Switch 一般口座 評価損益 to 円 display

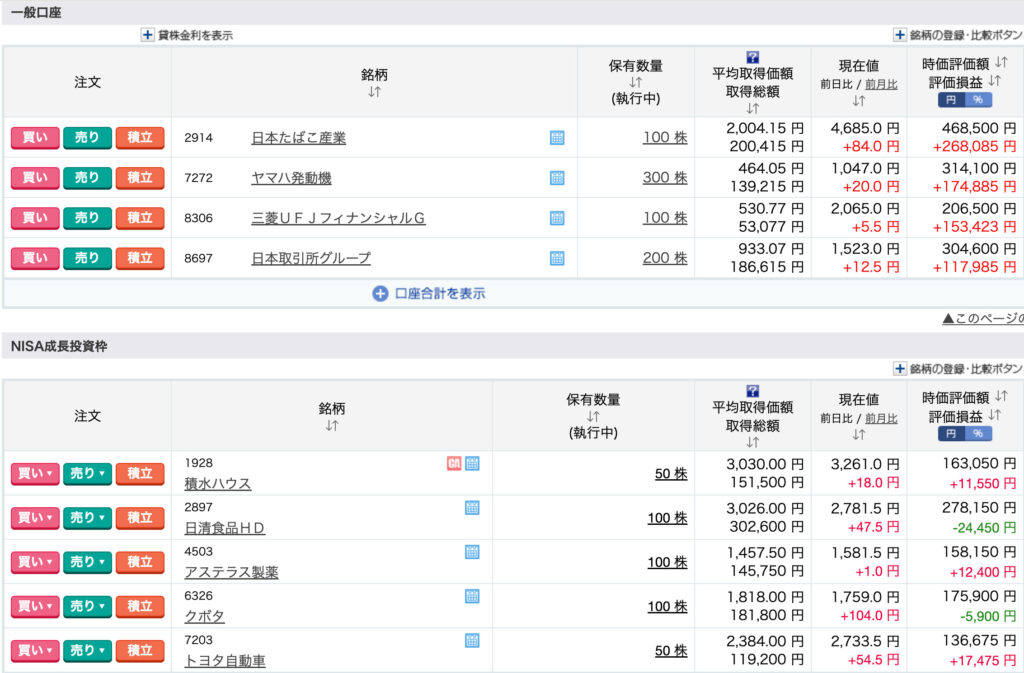point(951,100)
